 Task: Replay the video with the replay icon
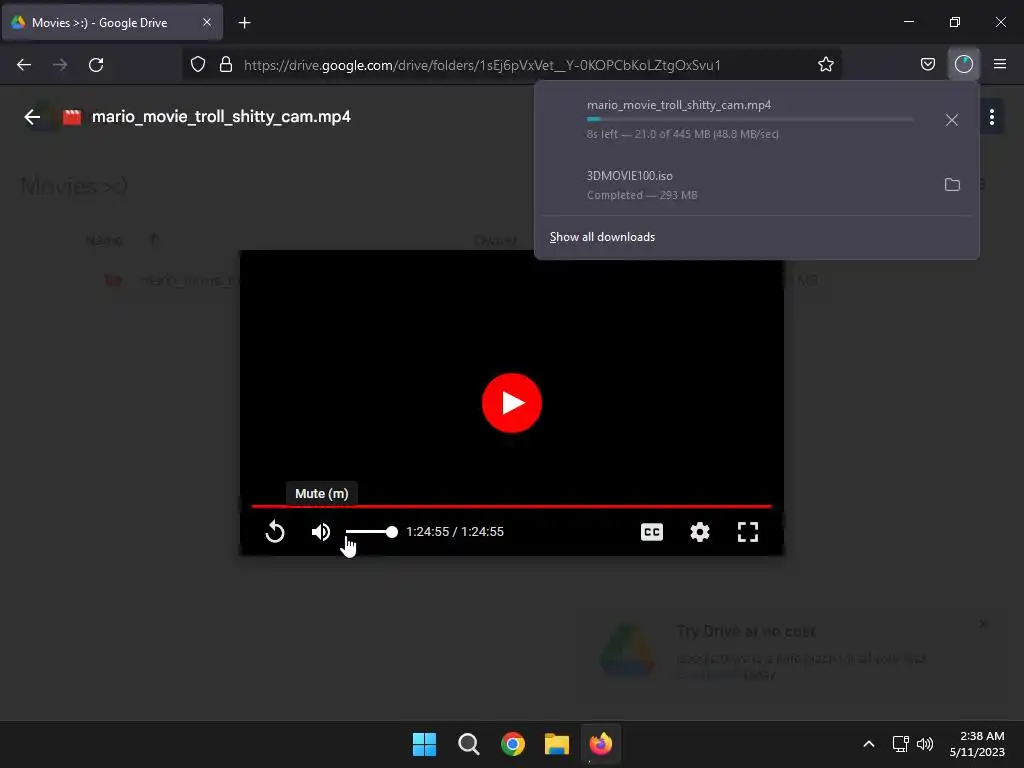[275, 532]
